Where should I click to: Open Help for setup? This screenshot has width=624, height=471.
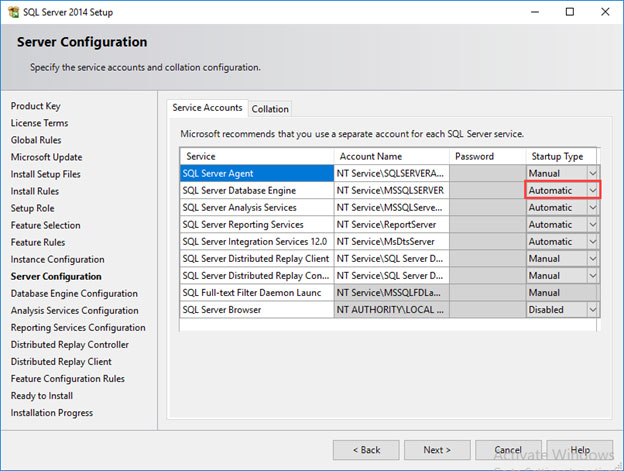[580, 450]
